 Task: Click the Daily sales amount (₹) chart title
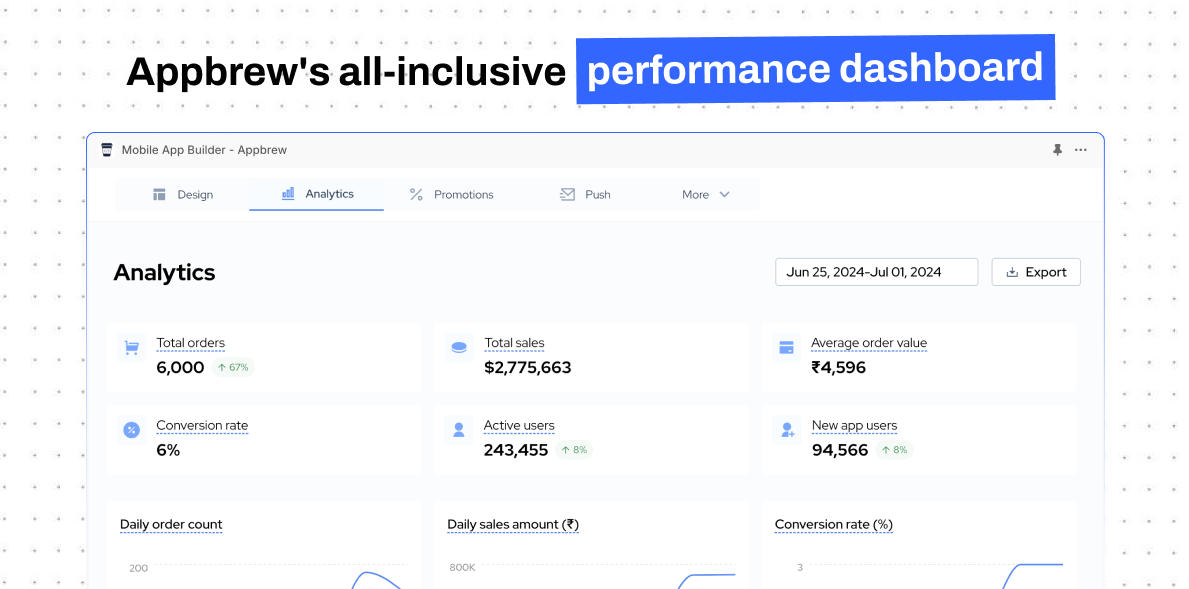(513, 525)
